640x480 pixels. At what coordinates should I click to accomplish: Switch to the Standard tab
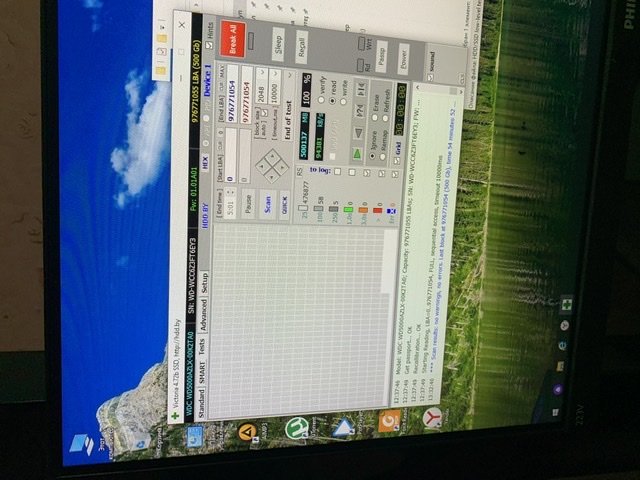202,403
